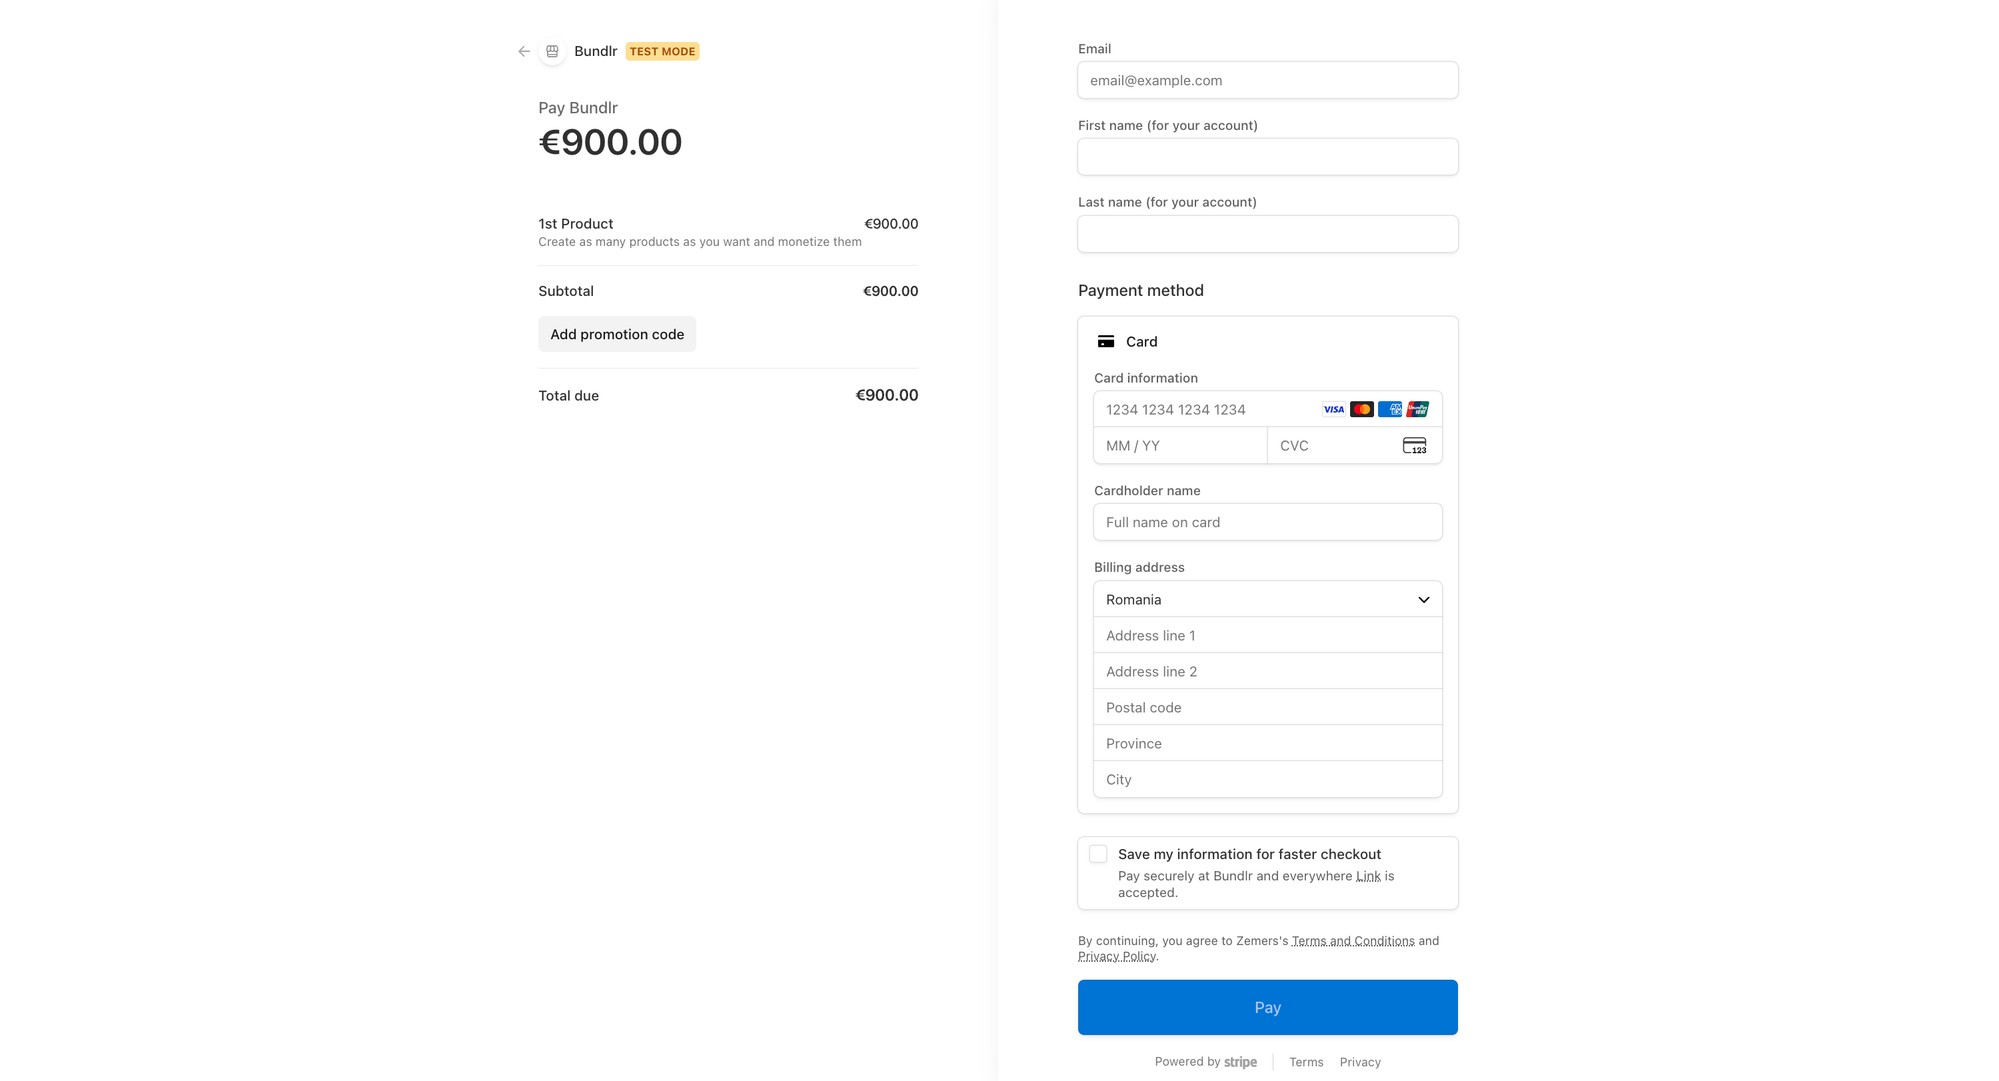Click Add promotion code button
Viewport: 1999px width, 1081px height.
[x=617, y=334]
